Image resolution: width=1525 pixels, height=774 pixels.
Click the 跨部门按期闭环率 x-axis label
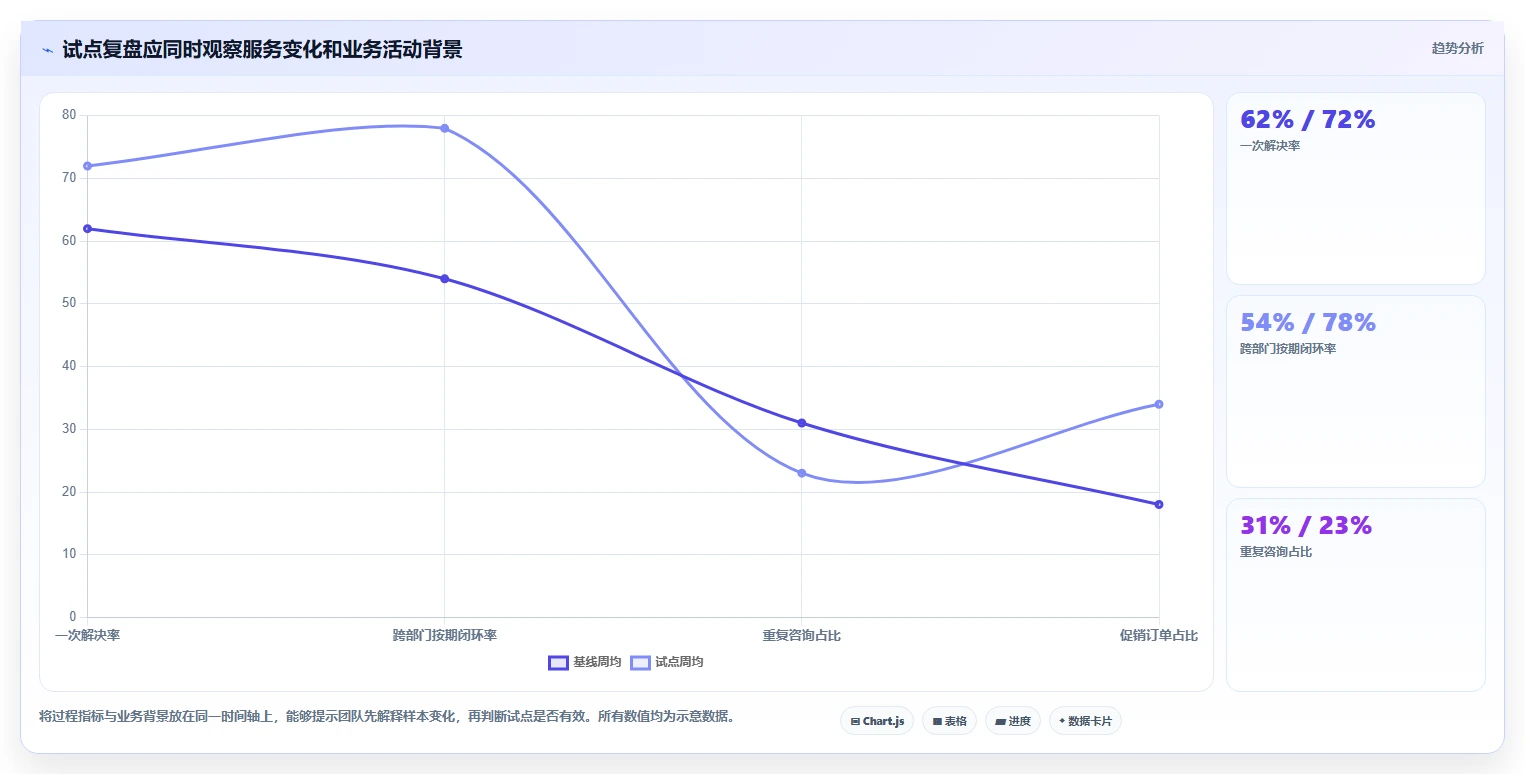point(444,635)
